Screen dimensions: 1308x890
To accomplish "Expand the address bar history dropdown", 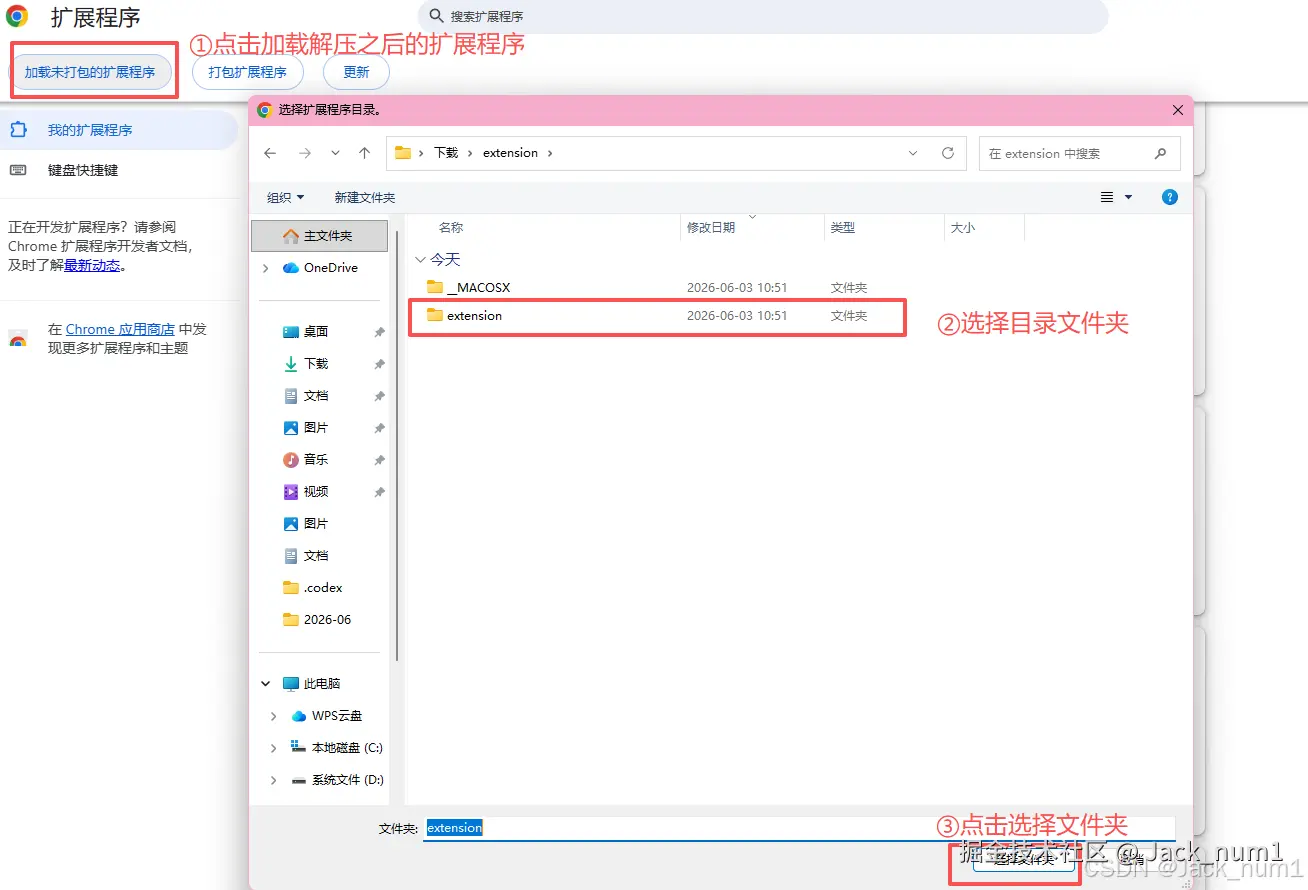I will point(913,153).
